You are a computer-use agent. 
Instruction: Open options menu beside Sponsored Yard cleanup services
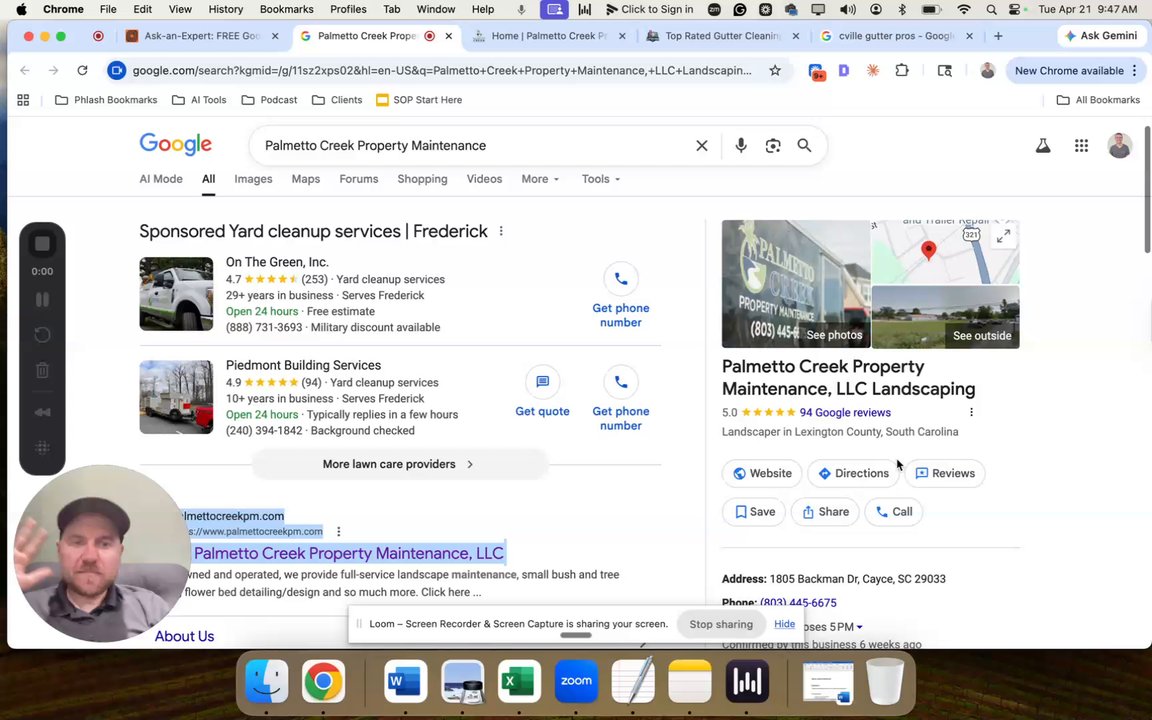point(501,231)
